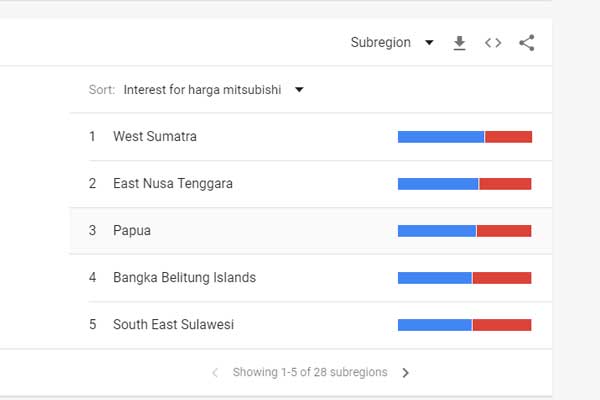Click West Sumatra red interest bar
Image resolution: width=600 pixels, height=400 pixels.
(509, 137)
